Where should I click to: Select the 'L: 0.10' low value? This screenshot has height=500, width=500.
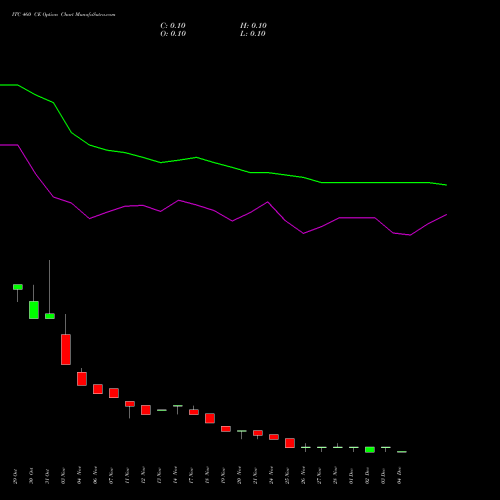click(x=253, y=34)
